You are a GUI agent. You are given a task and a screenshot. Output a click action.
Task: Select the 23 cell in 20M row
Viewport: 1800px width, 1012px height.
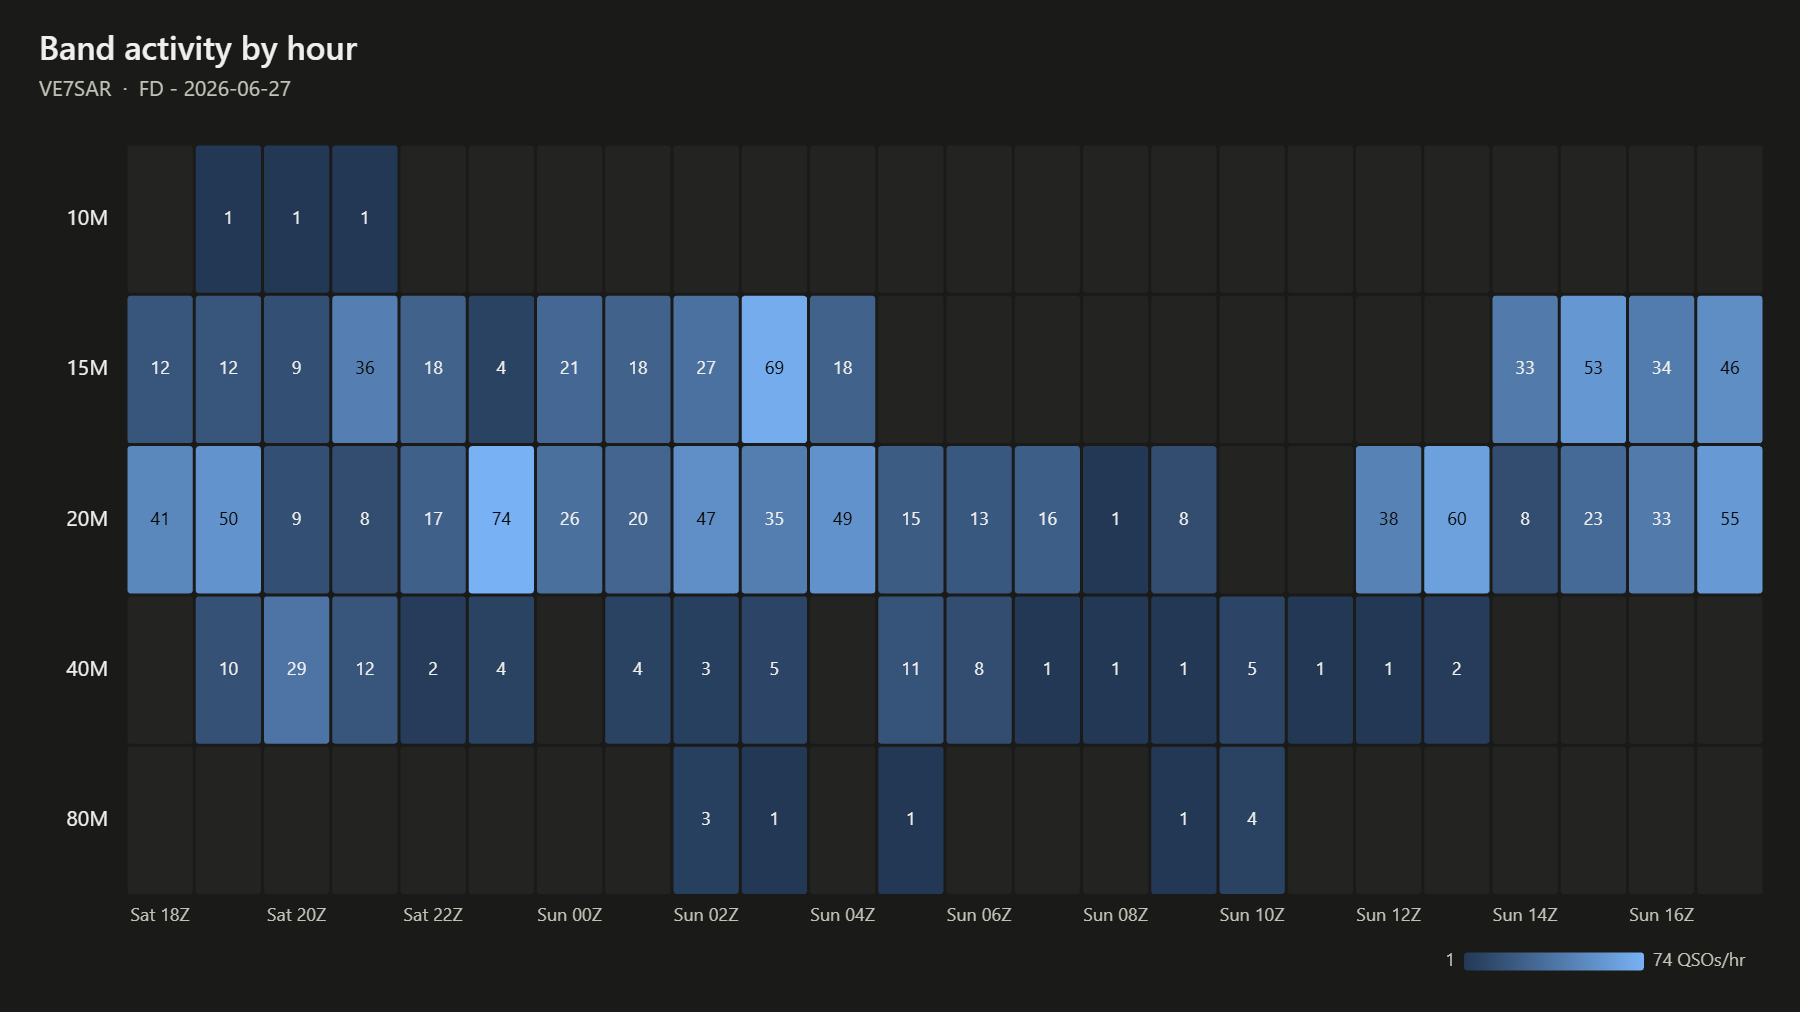(1593, 519)
